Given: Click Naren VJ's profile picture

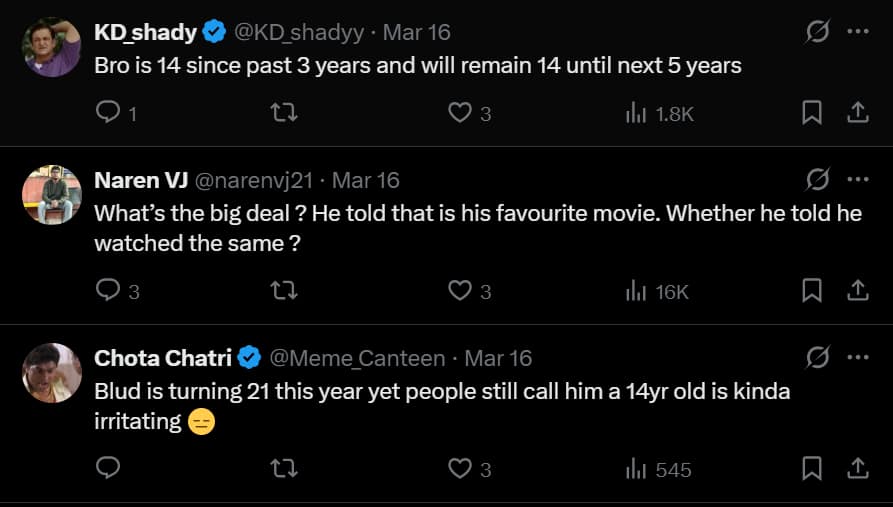Looking at the screenshot, I should pos(52,194).
